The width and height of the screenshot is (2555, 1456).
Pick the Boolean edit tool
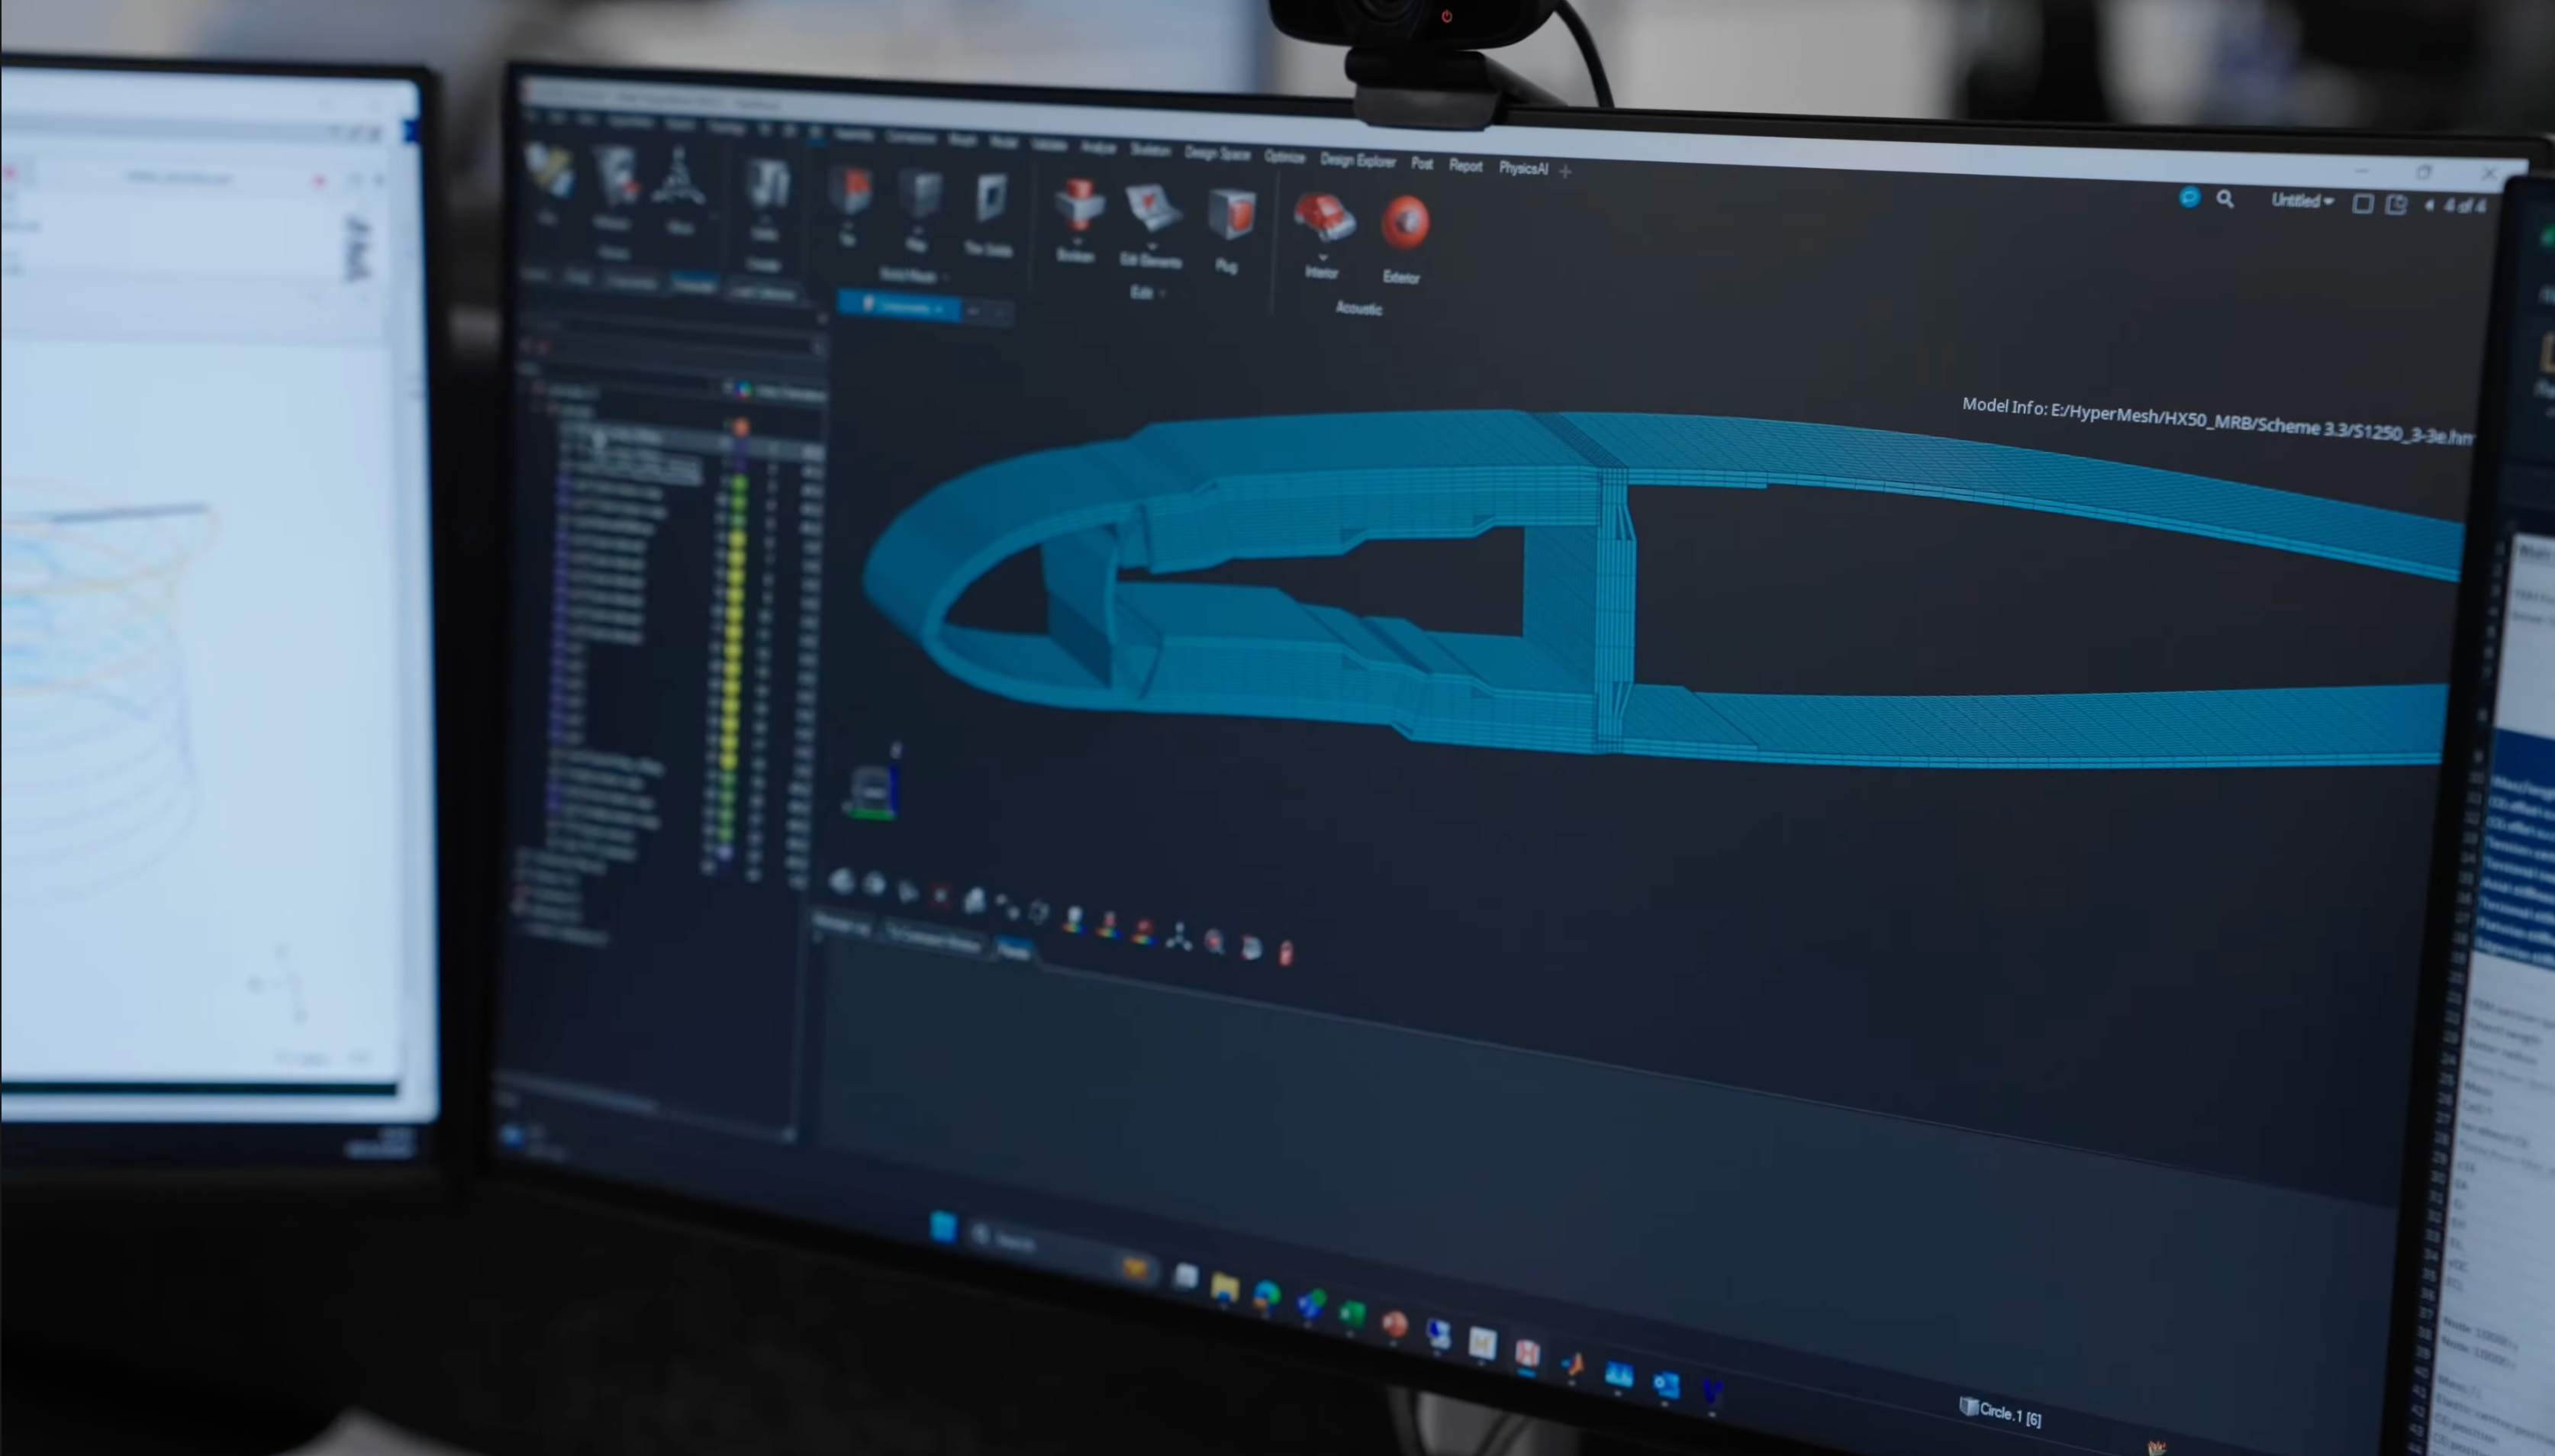1078,205
